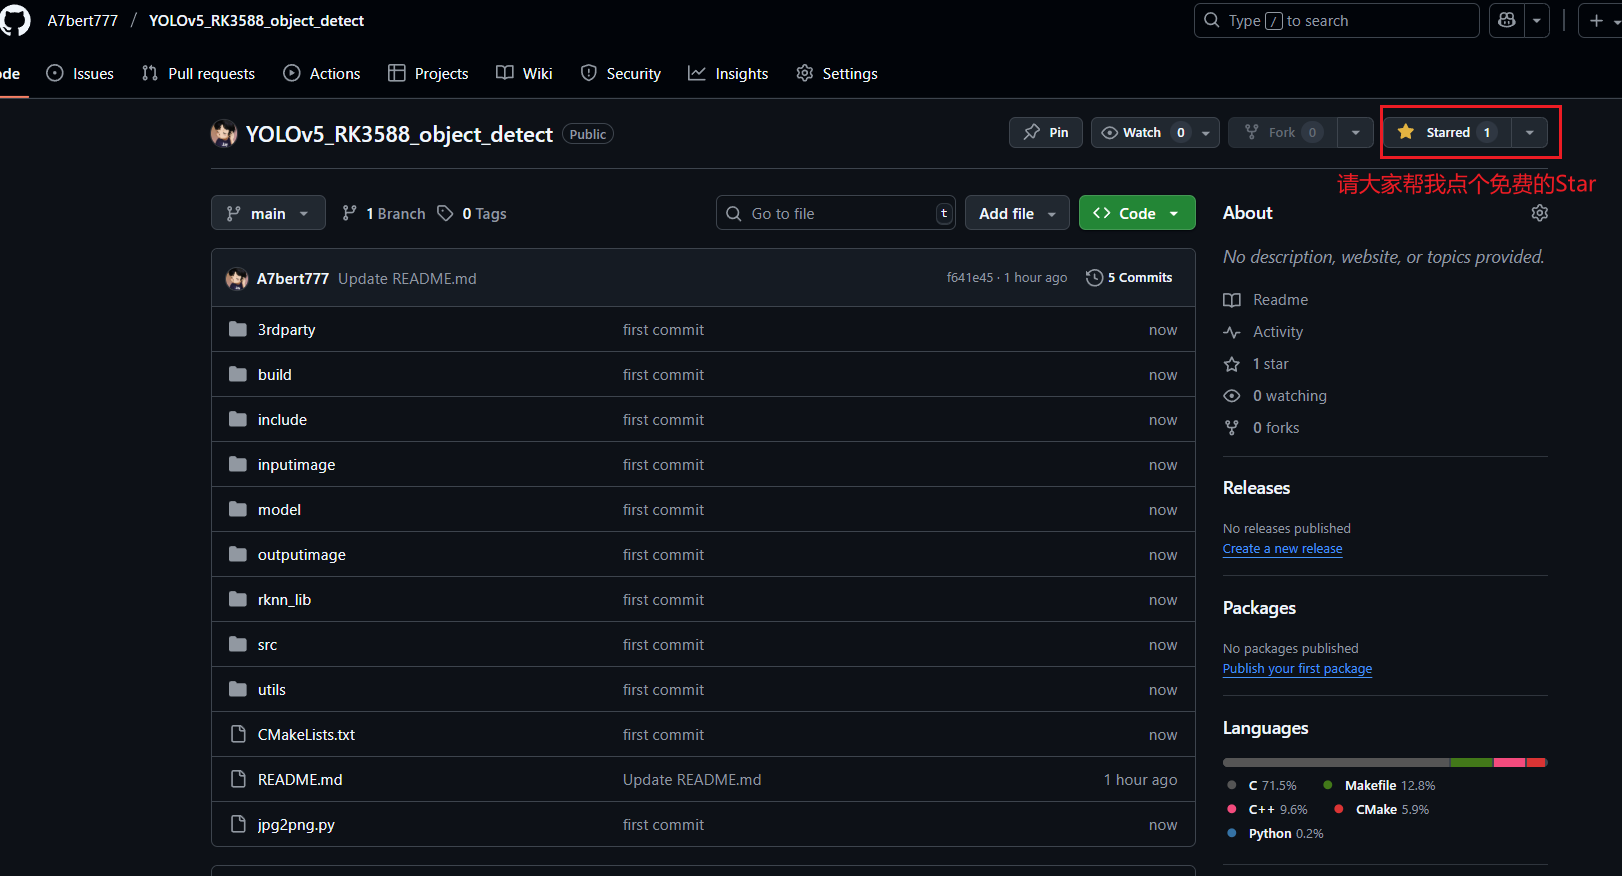Open the outputimage folder
The image size is (1622, 876).
tap(301, 554)
